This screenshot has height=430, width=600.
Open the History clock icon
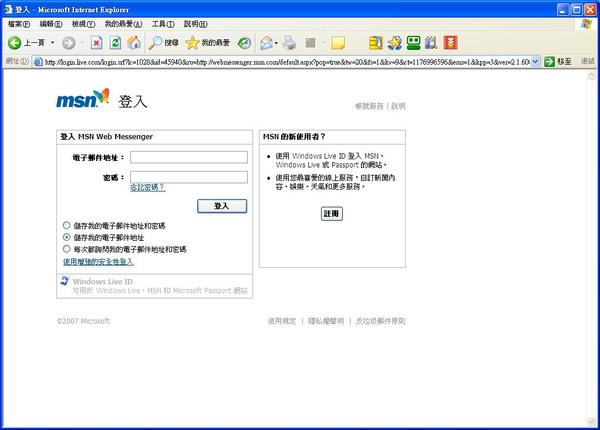click(244, 43)
